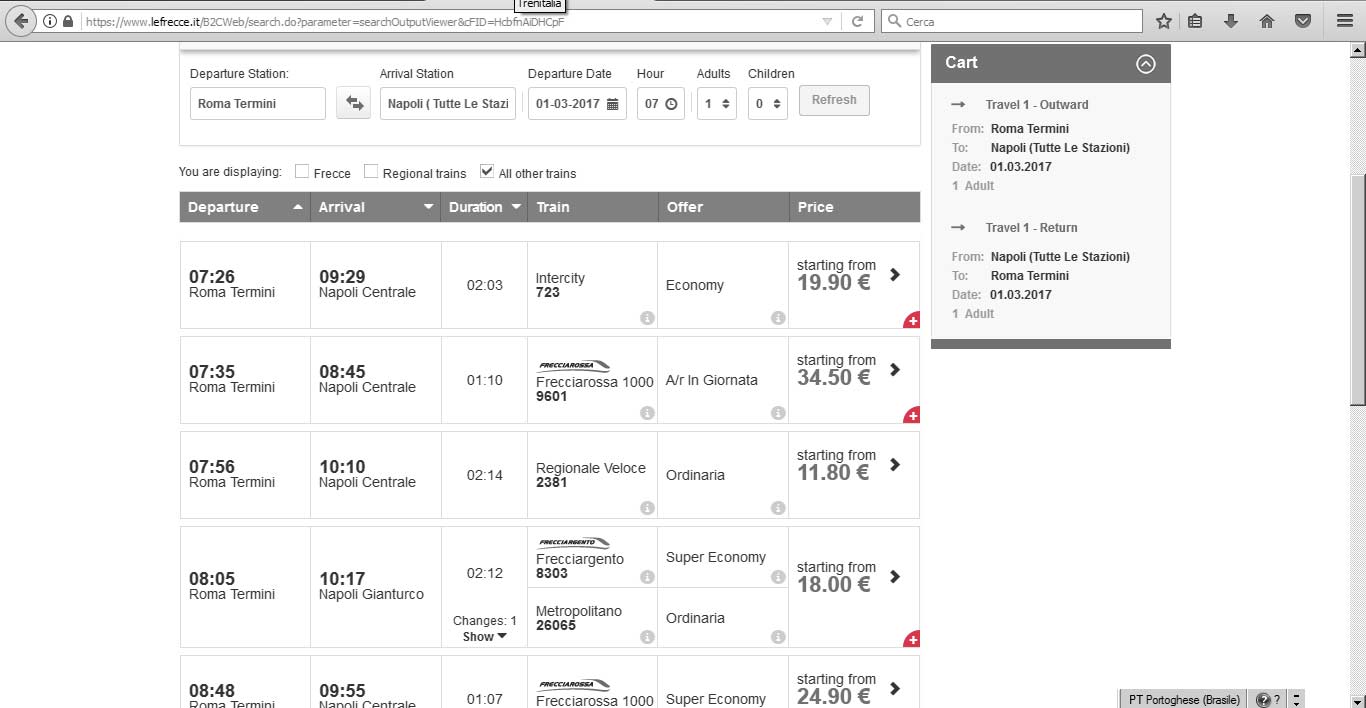This screenshot has width=1366, height=708.
Task: Click the 02:03 duration cell
Action: [484, 285]
